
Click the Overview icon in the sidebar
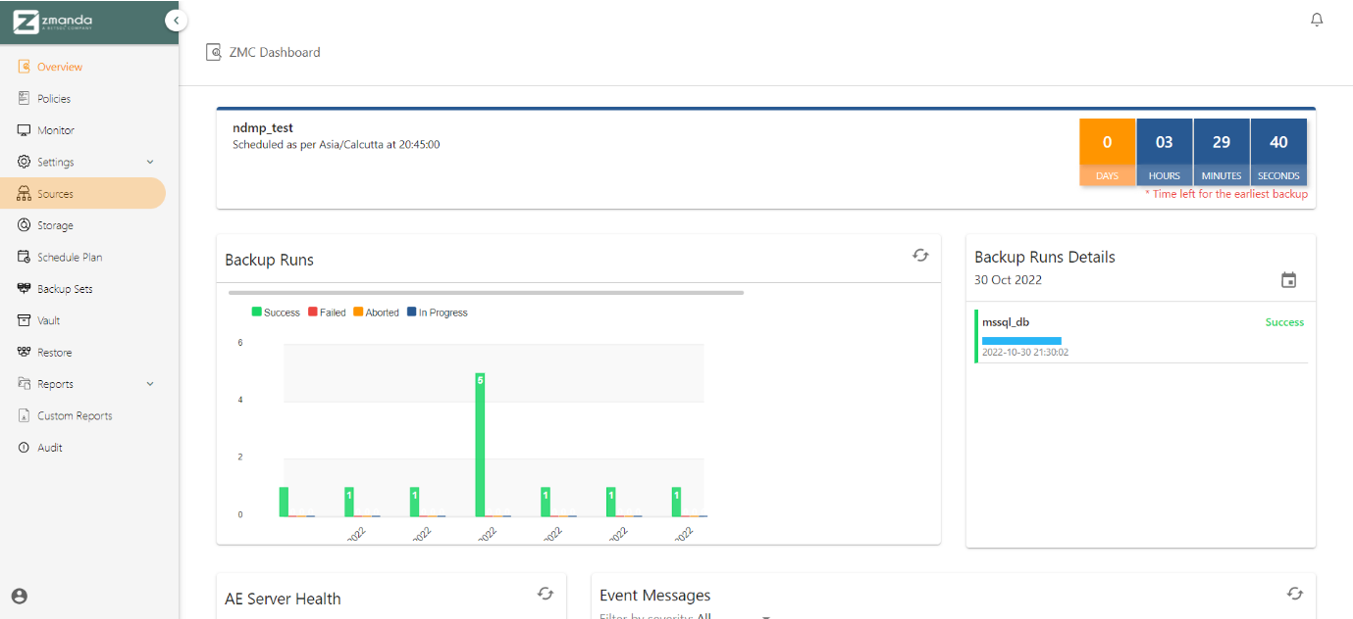pos(24,67)
